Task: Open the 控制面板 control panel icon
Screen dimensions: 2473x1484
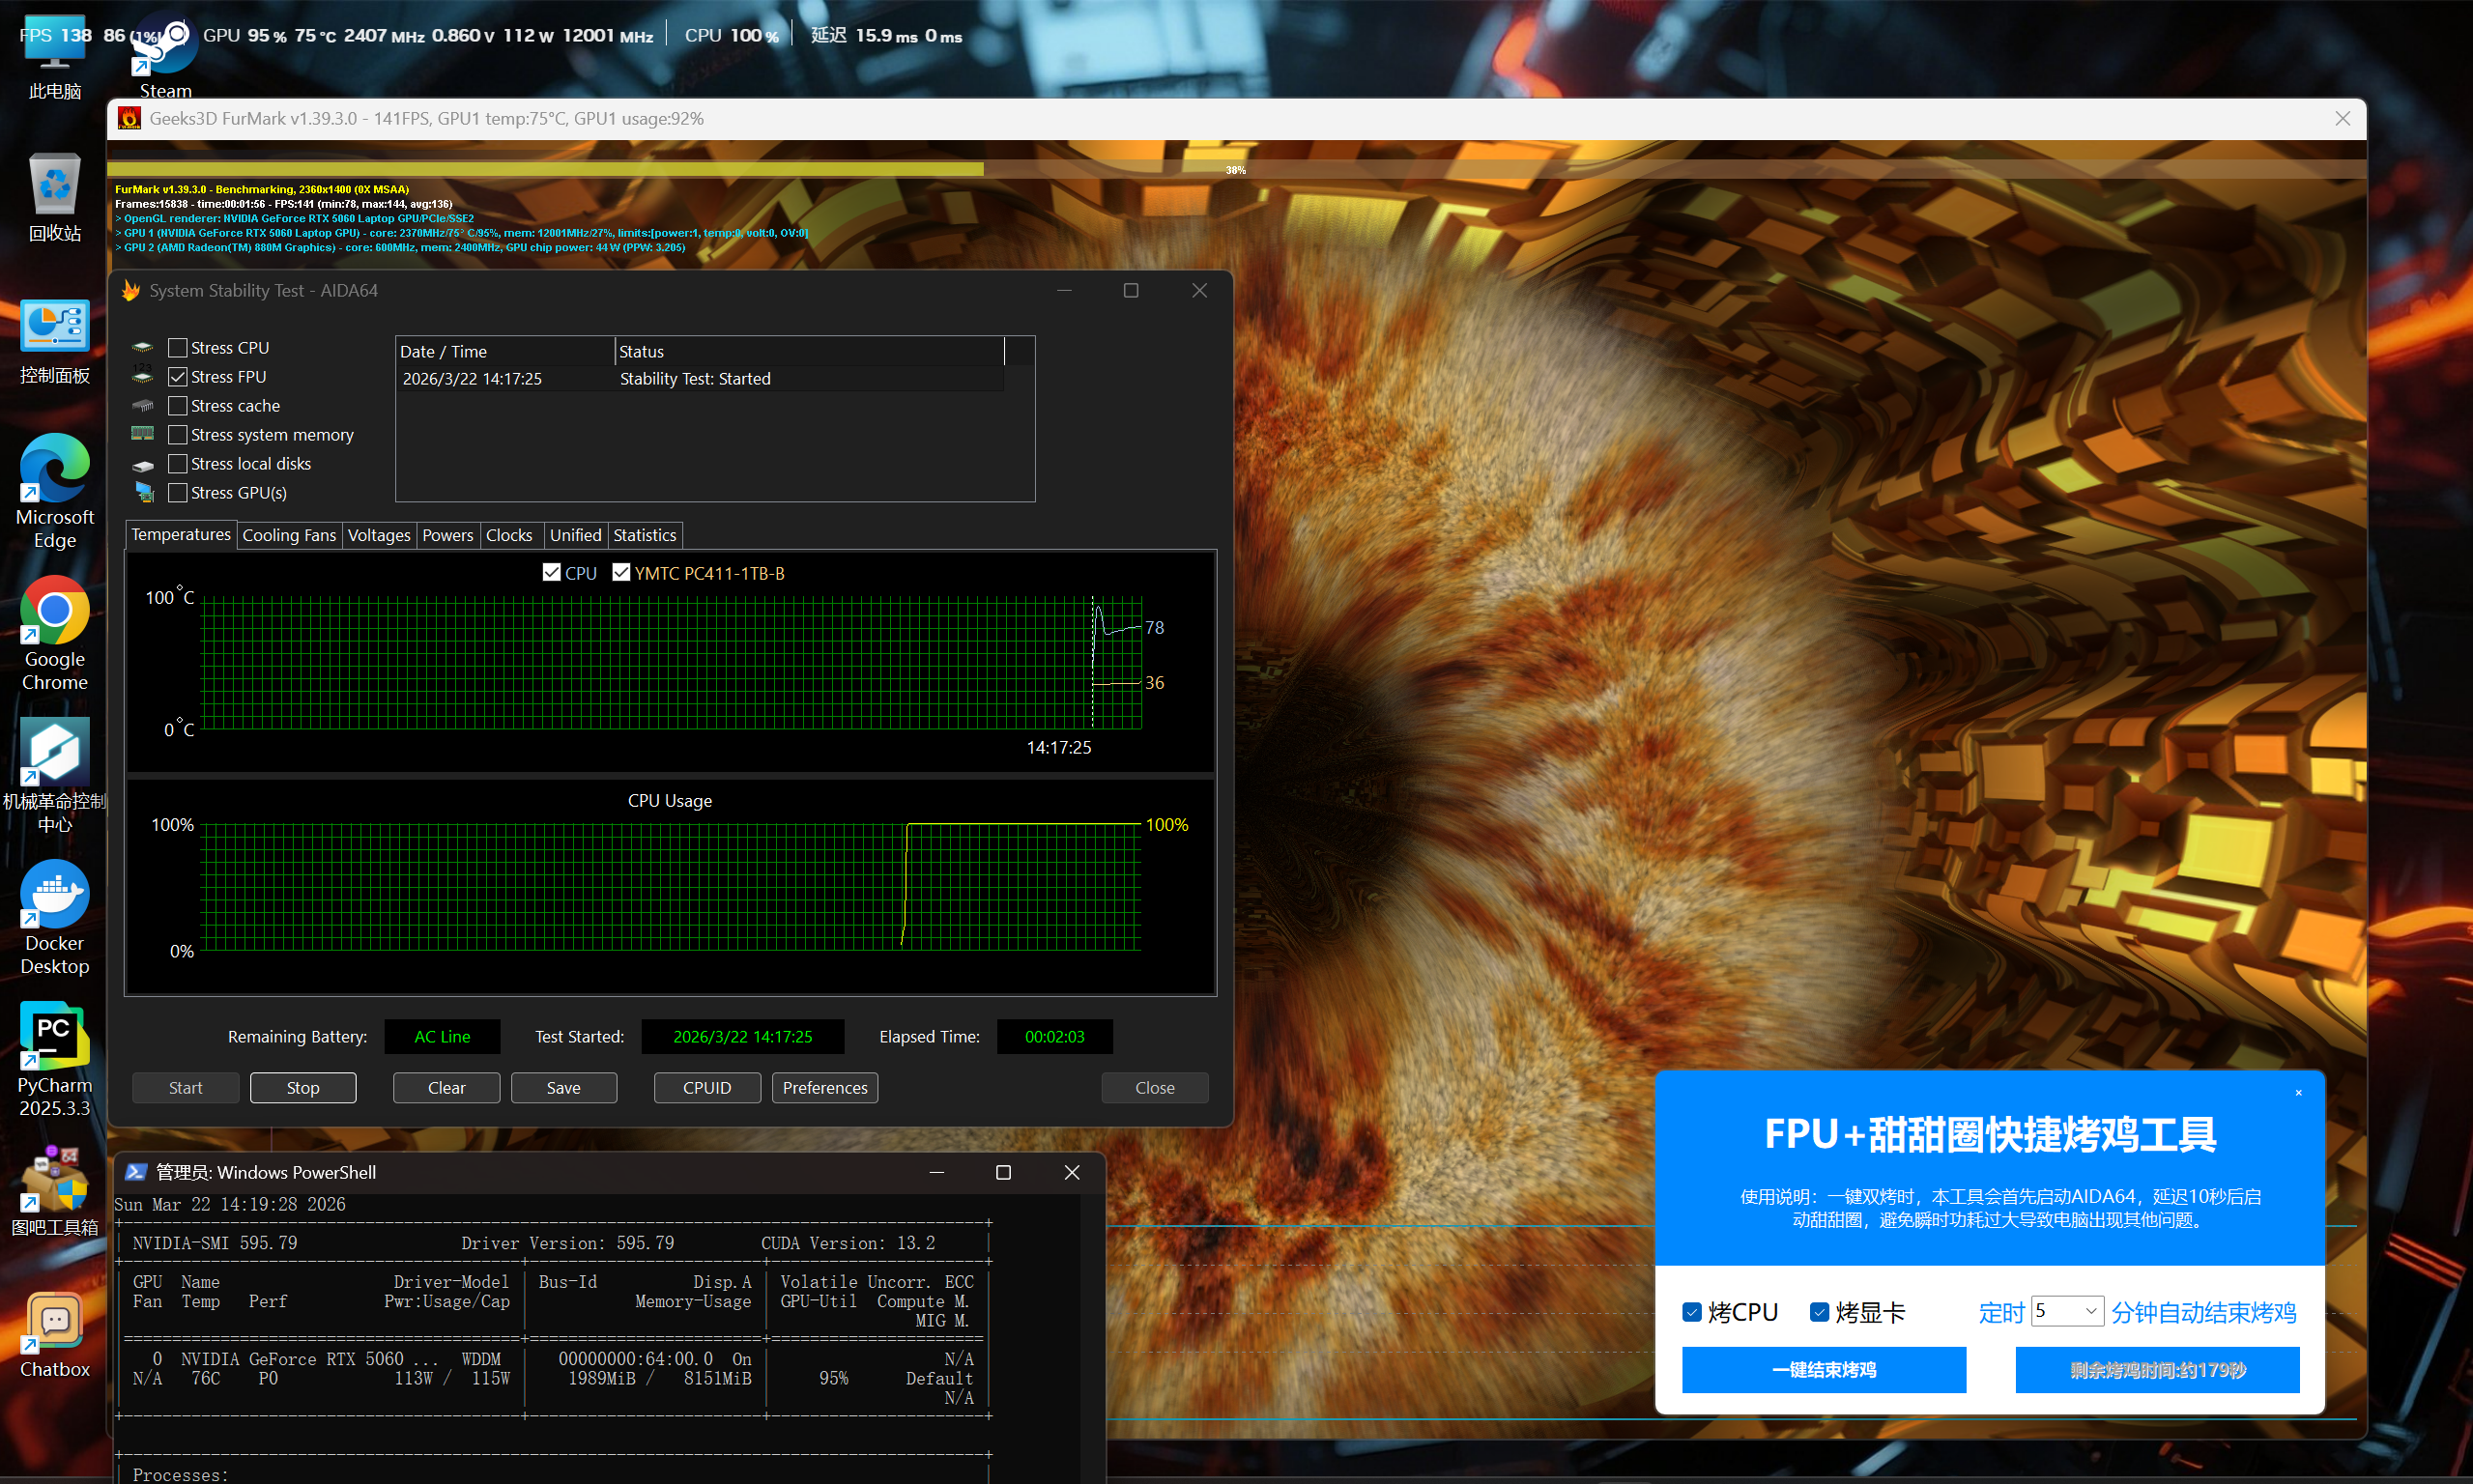Action: coord(54,340)
